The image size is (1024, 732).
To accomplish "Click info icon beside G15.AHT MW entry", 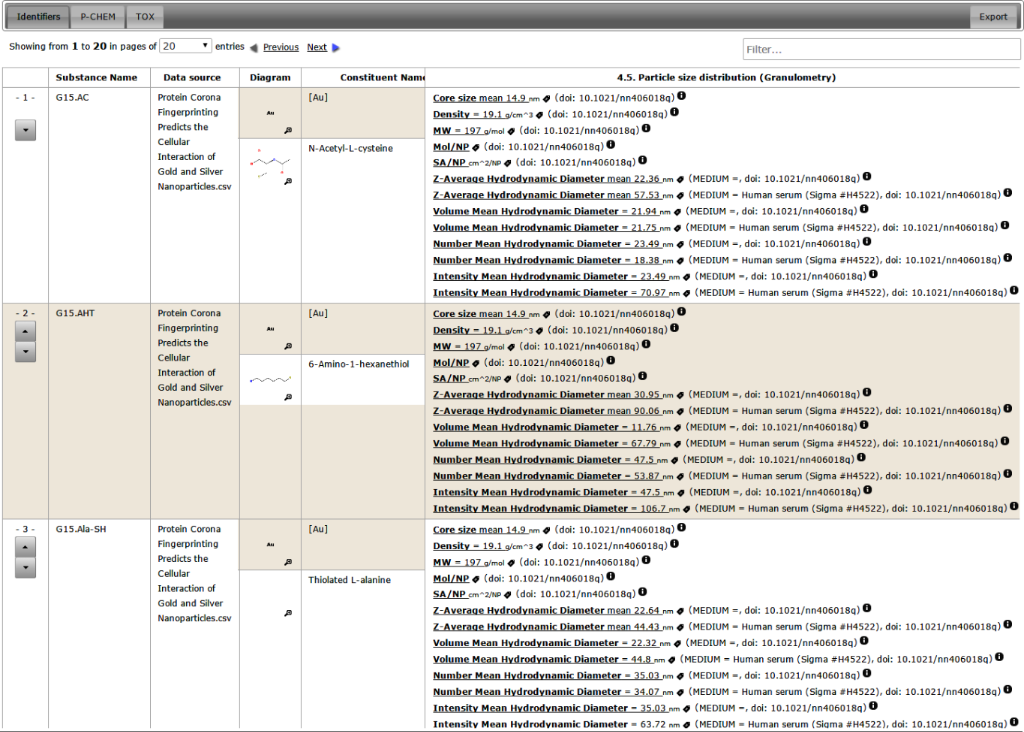I will 645,344.
